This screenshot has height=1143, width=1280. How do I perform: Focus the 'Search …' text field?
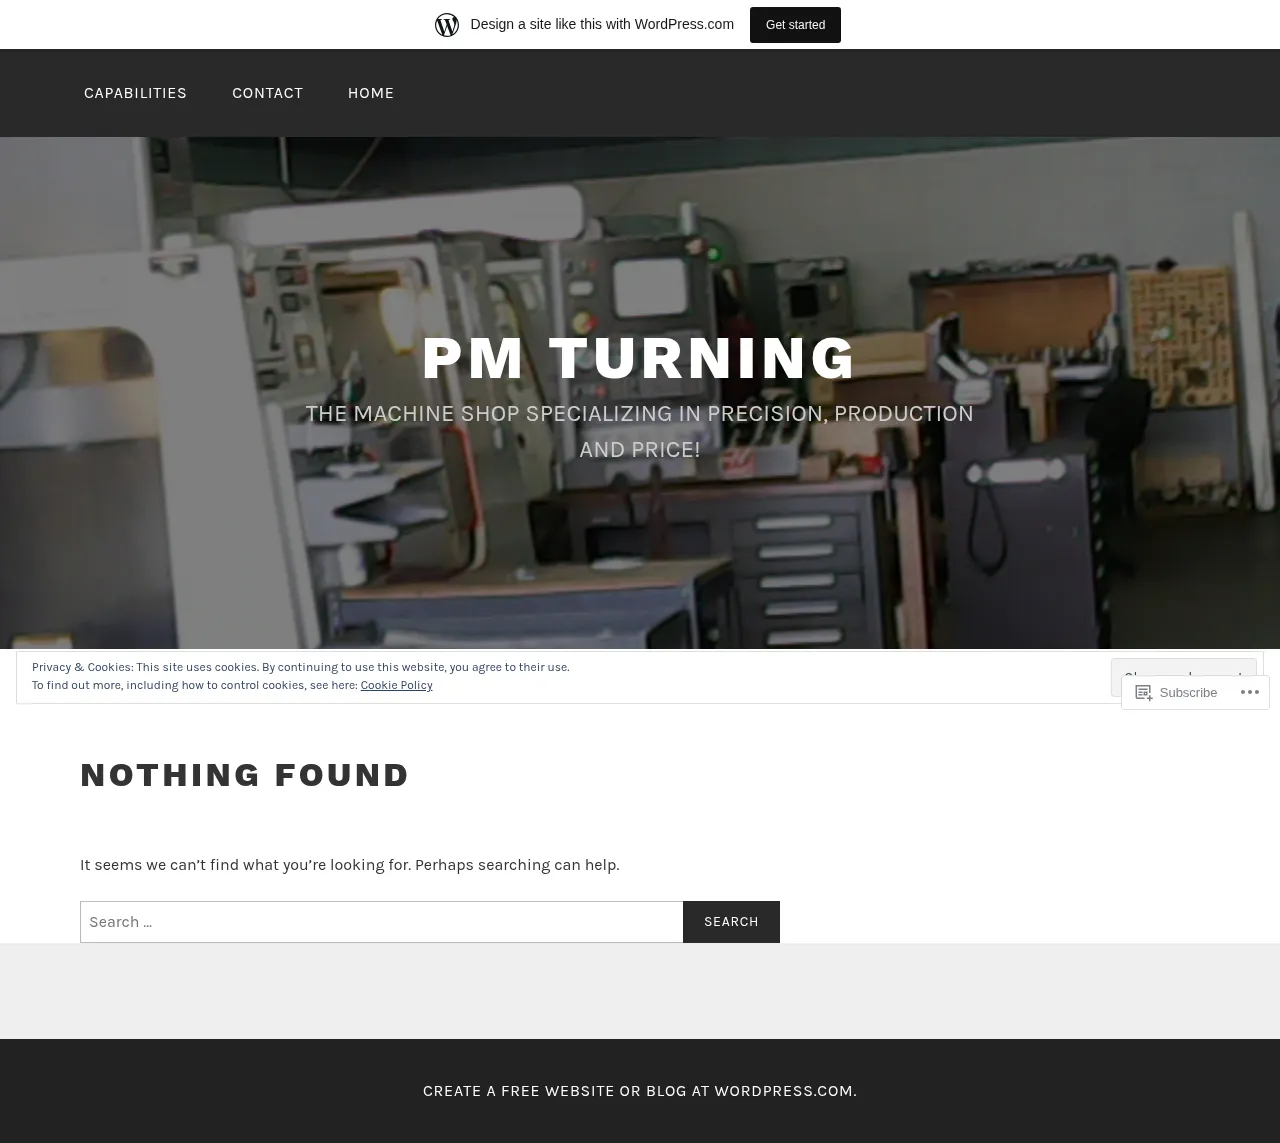(381, 922)
